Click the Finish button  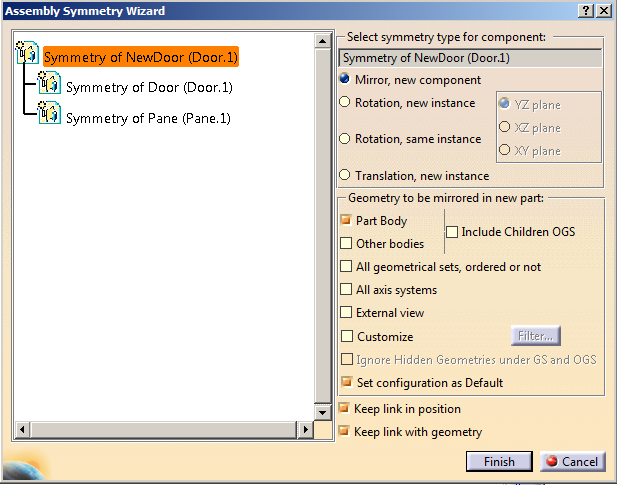point(499,461)
